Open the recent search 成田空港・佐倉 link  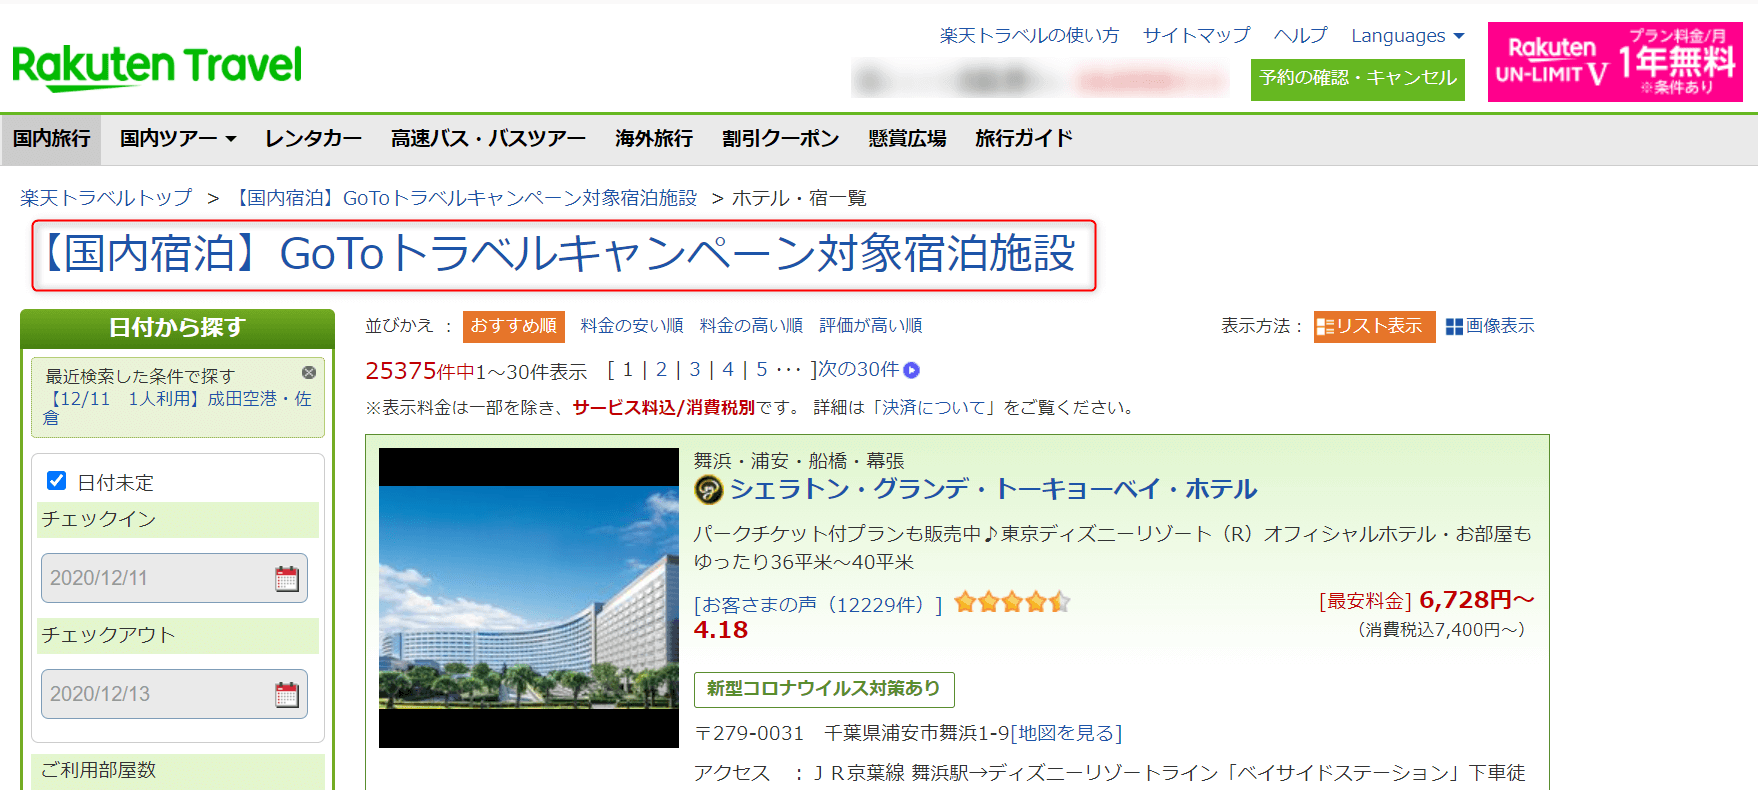(x=178, y=408)
